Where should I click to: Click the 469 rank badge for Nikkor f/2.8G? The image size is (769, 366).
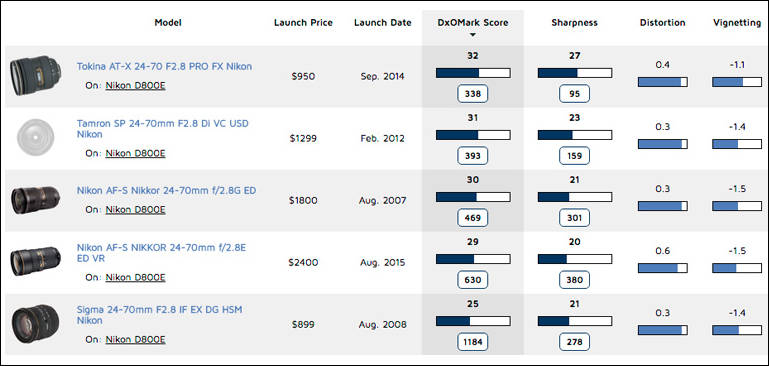click(x=473, y=218)
